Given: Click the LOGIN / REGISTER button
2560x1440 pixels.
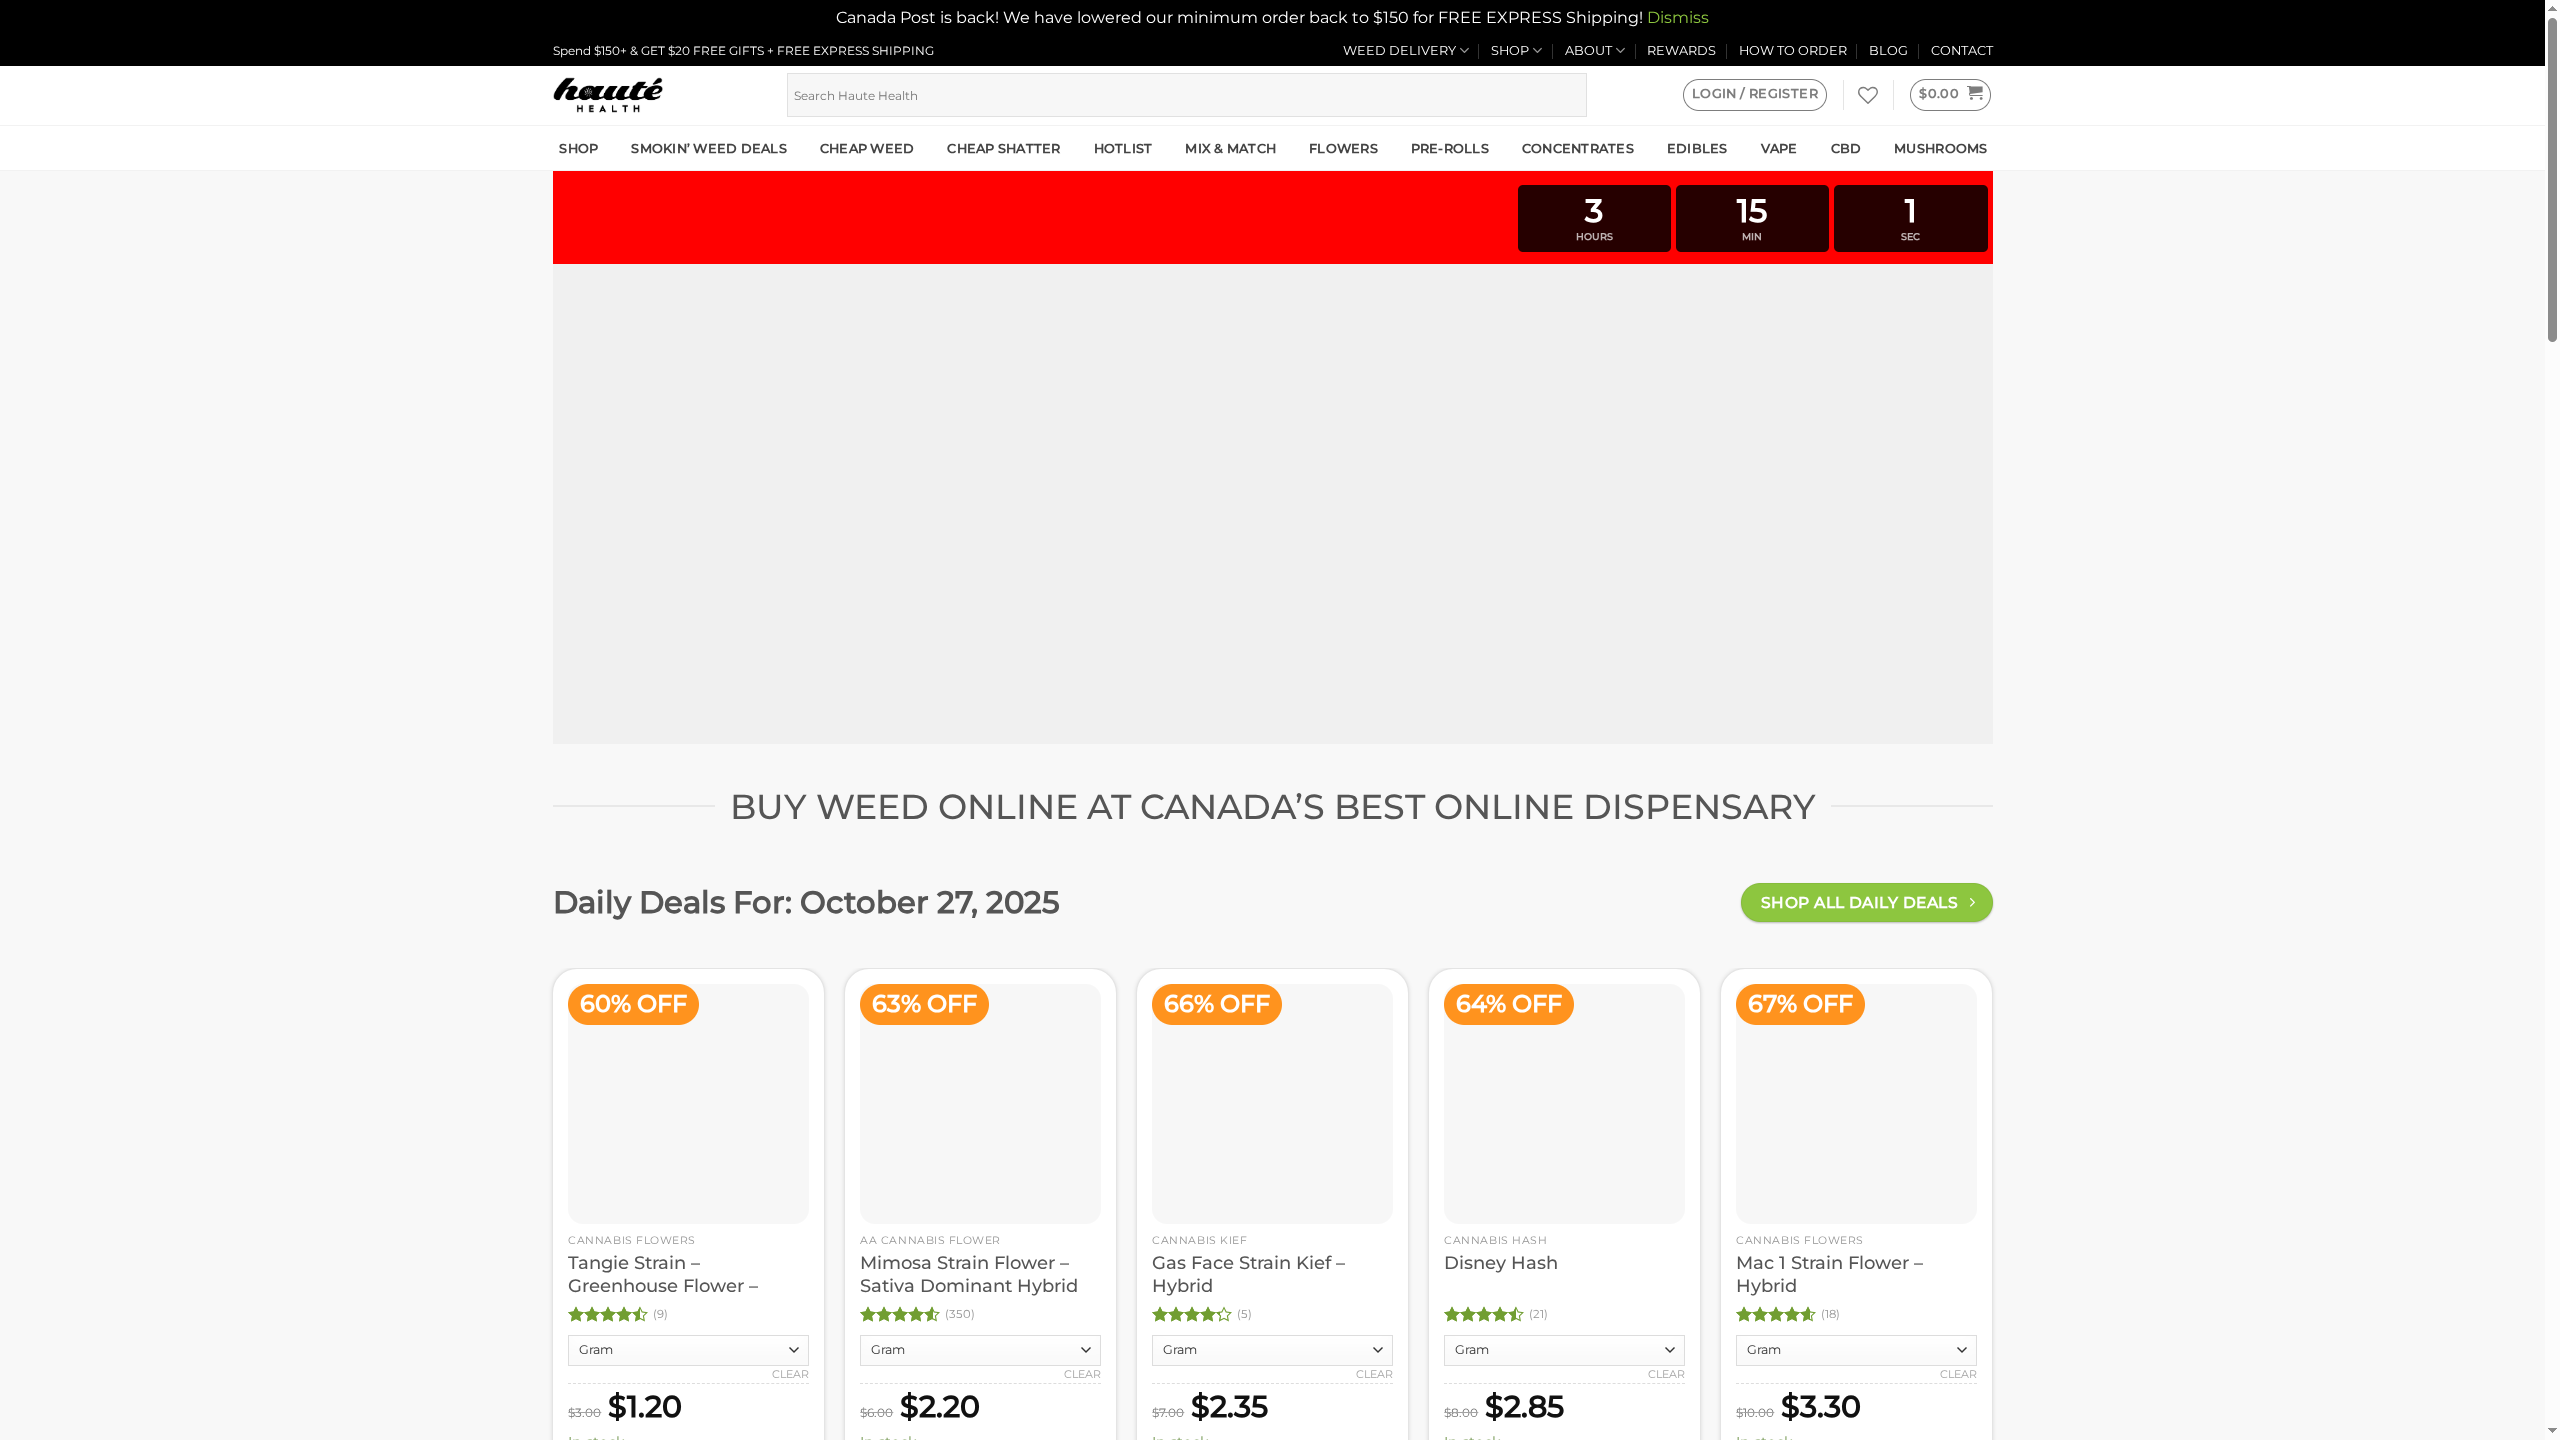Looking at the screenshot, I should [x=1754, y=94].
